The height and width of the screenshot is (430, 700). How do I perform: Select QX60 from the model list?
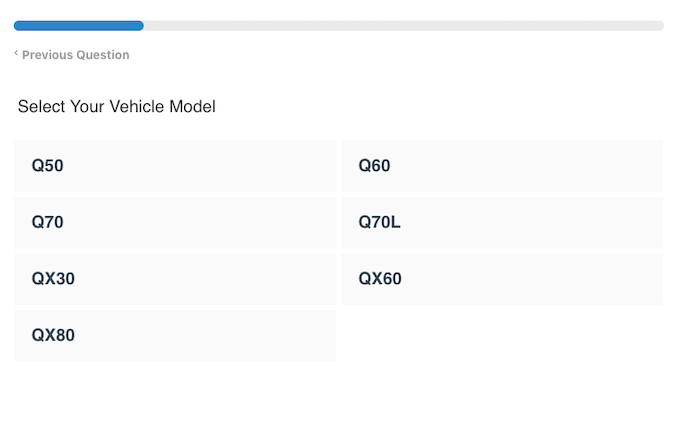(x=502, y=279)
